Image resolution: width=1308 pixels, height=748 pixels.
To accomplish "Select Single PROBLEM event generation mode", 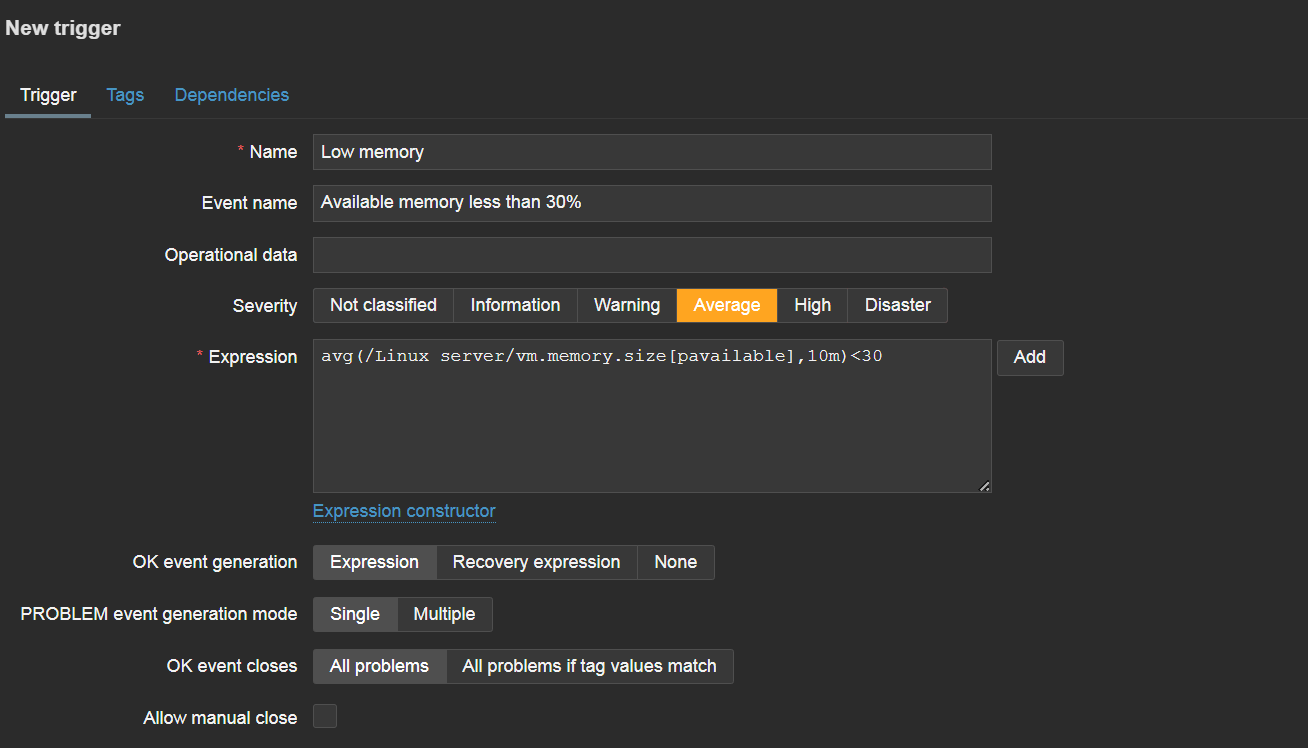I will 355,614.
